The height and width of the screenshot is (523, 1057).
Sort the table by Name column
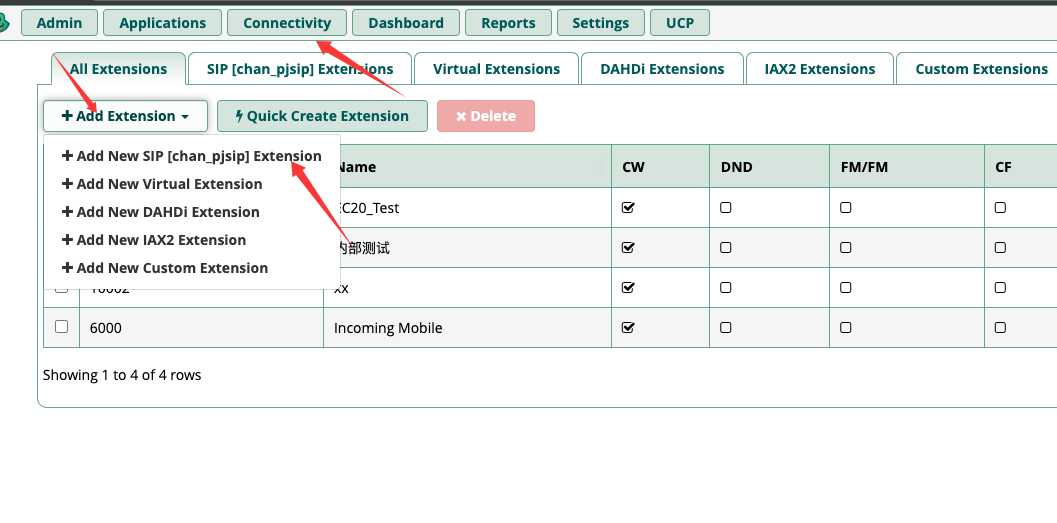355,167
